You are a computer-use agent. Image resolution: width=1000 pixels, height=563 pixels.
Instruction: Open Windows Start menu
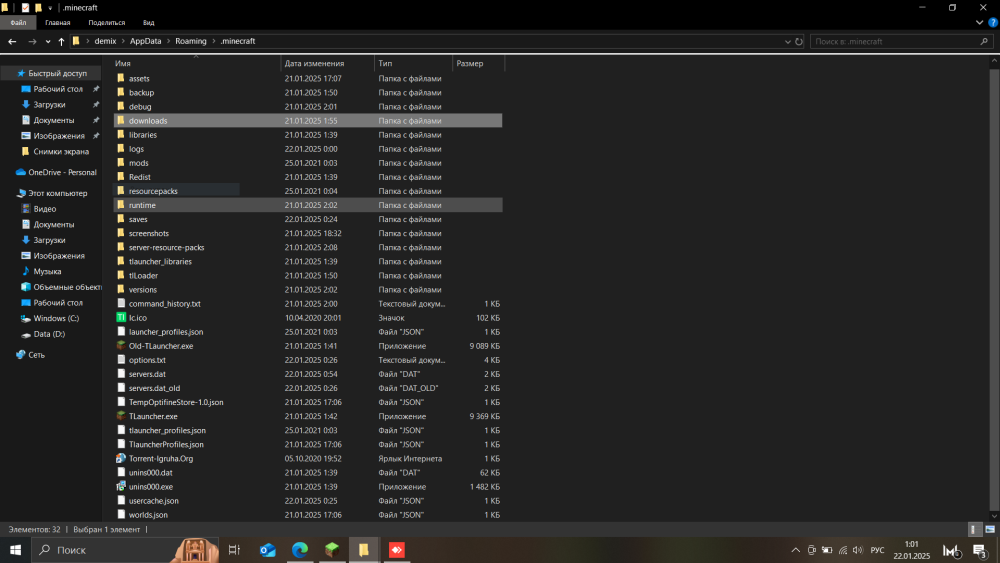pyautogui.click(x=15, y=550)
